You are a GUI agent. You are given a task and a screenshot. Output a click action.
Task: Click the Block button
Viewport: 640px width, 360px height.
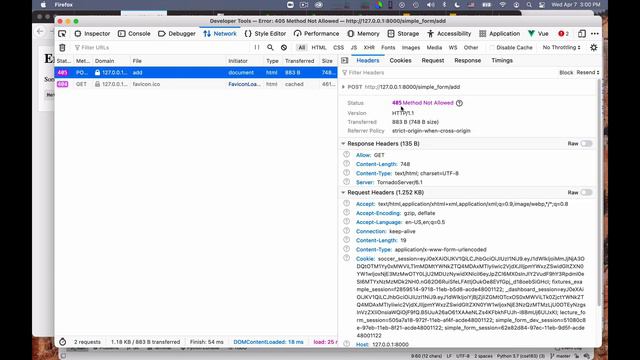pos(566,73)
